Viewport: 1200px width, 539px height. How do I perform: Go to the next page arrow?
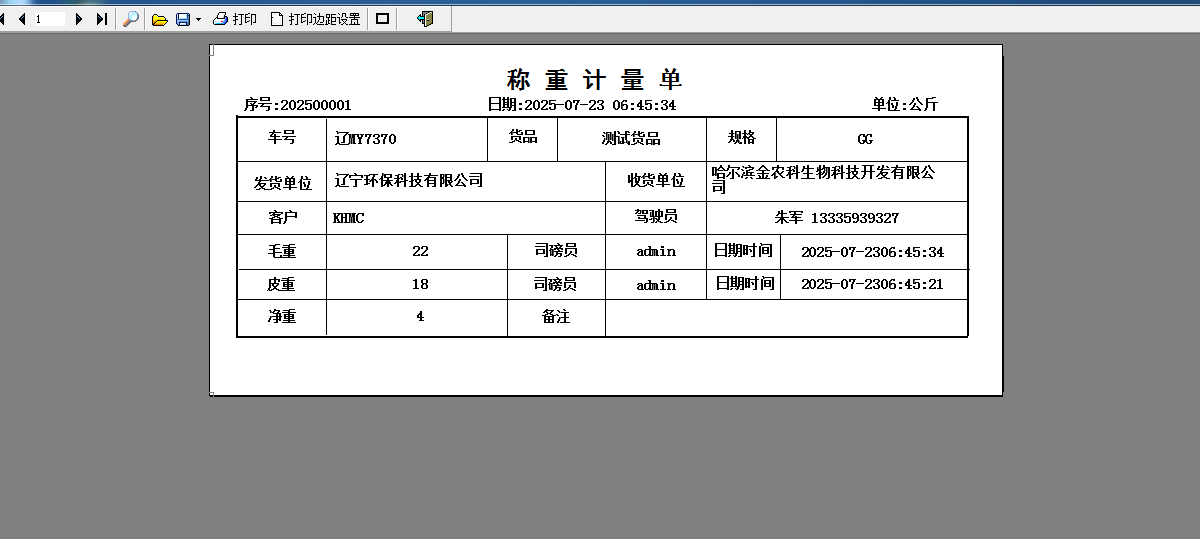79,19
